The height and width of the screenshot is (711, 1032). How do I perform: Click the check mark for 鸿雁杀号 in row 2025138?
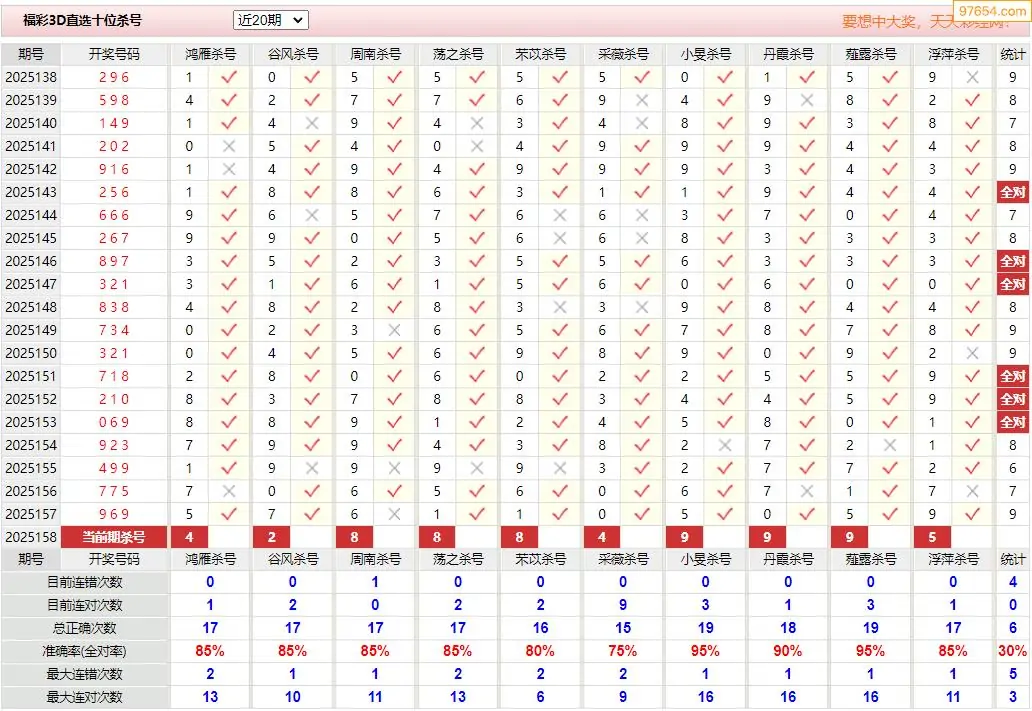229,77
